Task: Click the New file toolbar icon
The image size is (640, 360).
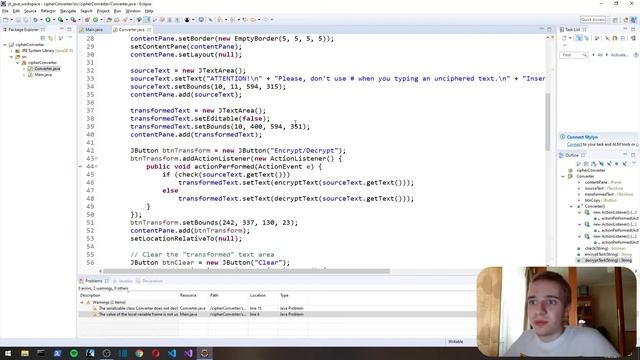Action: click(6, 20)
